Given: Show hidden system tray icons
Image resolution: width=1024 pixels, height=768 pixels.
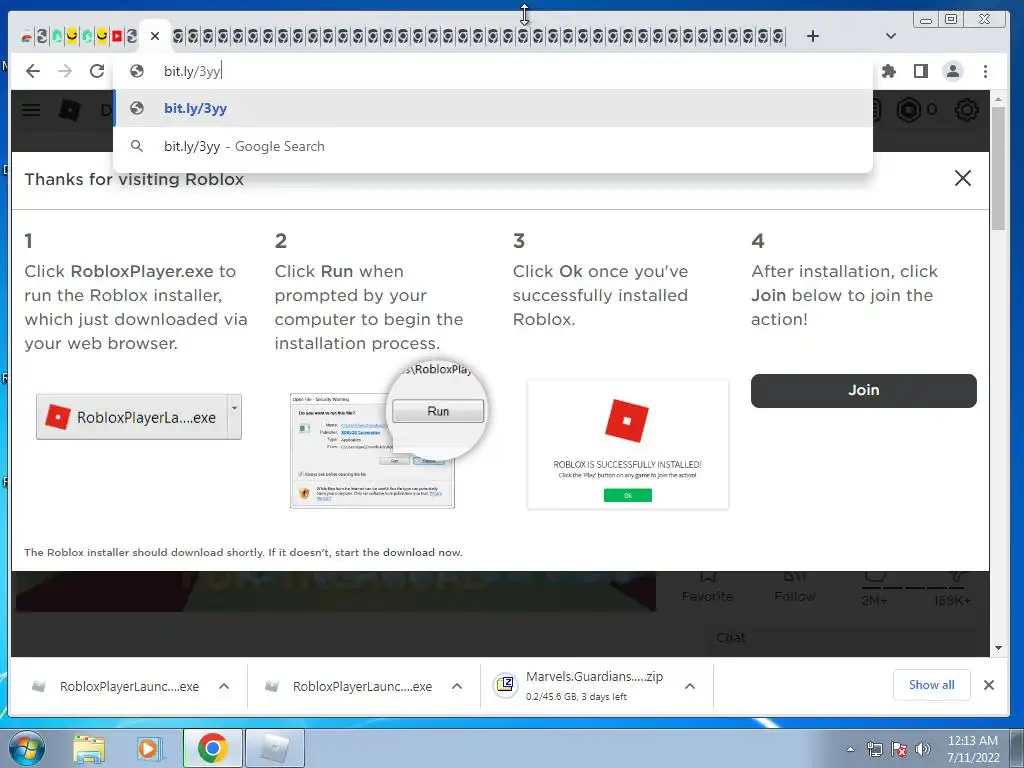Looking at the screenshot, I should click(850, 750).
